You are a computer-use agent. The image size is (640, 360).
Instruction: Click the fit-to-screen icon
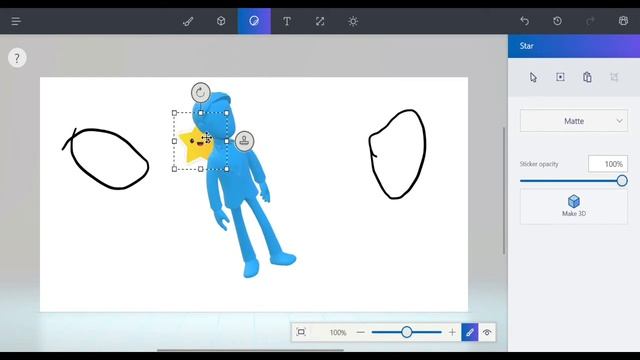point(301,332)
